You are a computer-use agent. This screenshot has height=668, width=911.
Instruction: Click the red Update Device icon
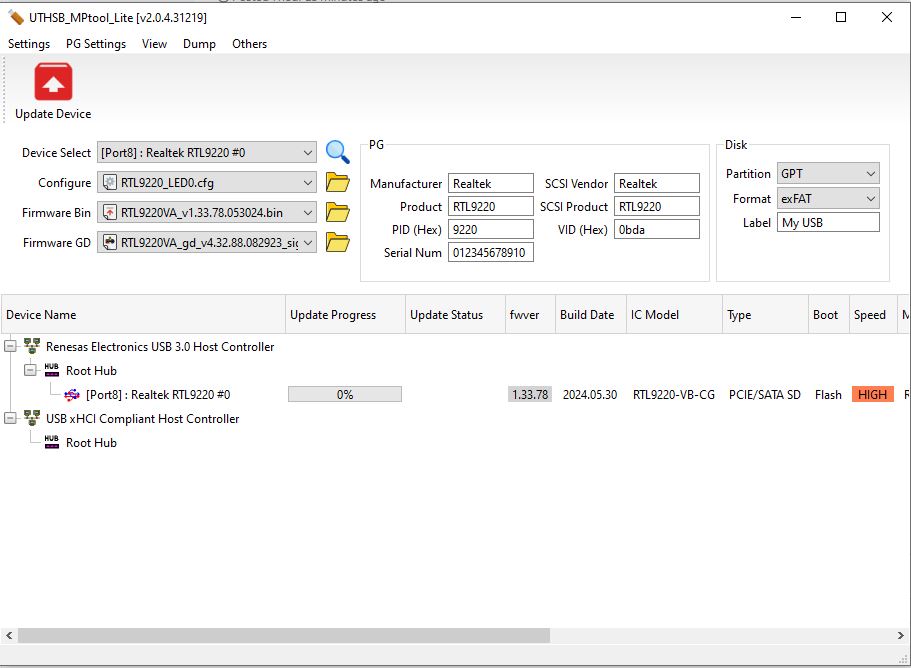point(53,82)
